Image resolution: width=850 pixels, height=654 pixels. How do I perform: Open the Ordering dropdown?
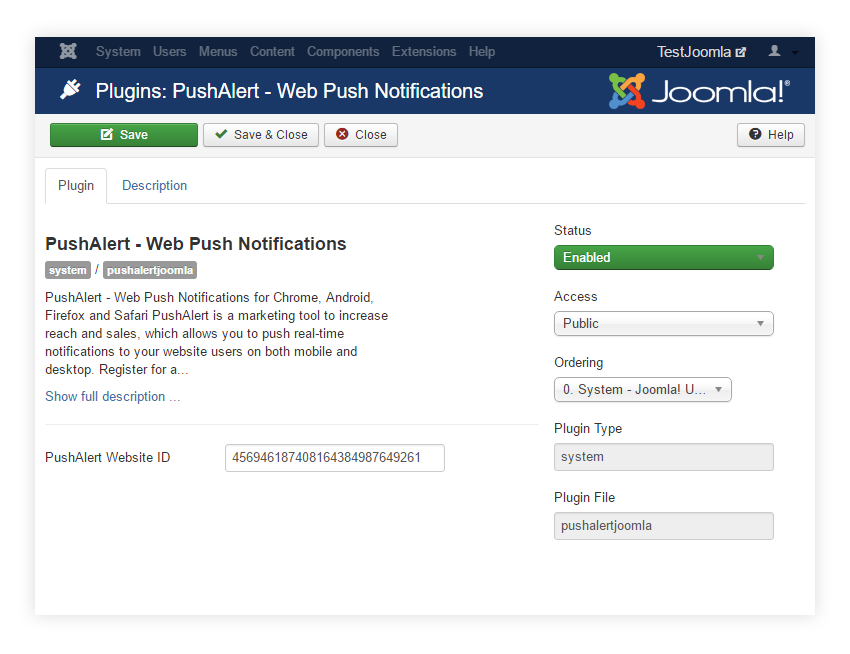[643, 390]
